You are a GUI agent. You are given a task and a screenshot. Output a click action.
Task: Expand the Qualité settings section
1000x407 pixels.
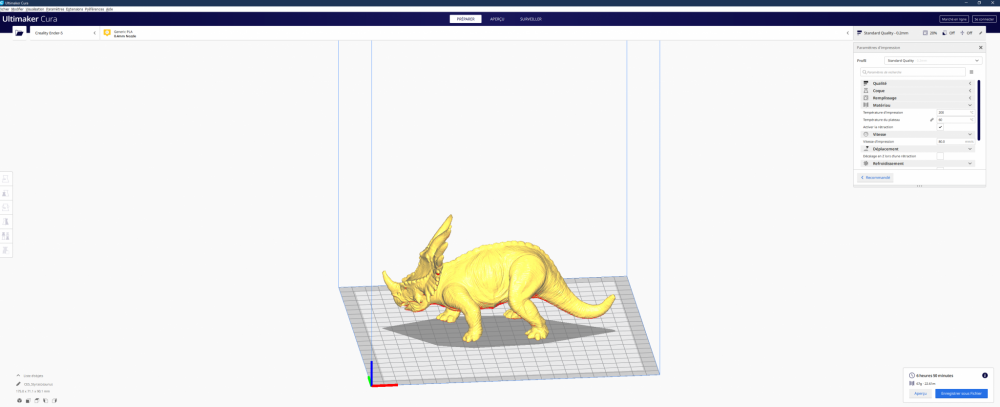coord(918,83)
